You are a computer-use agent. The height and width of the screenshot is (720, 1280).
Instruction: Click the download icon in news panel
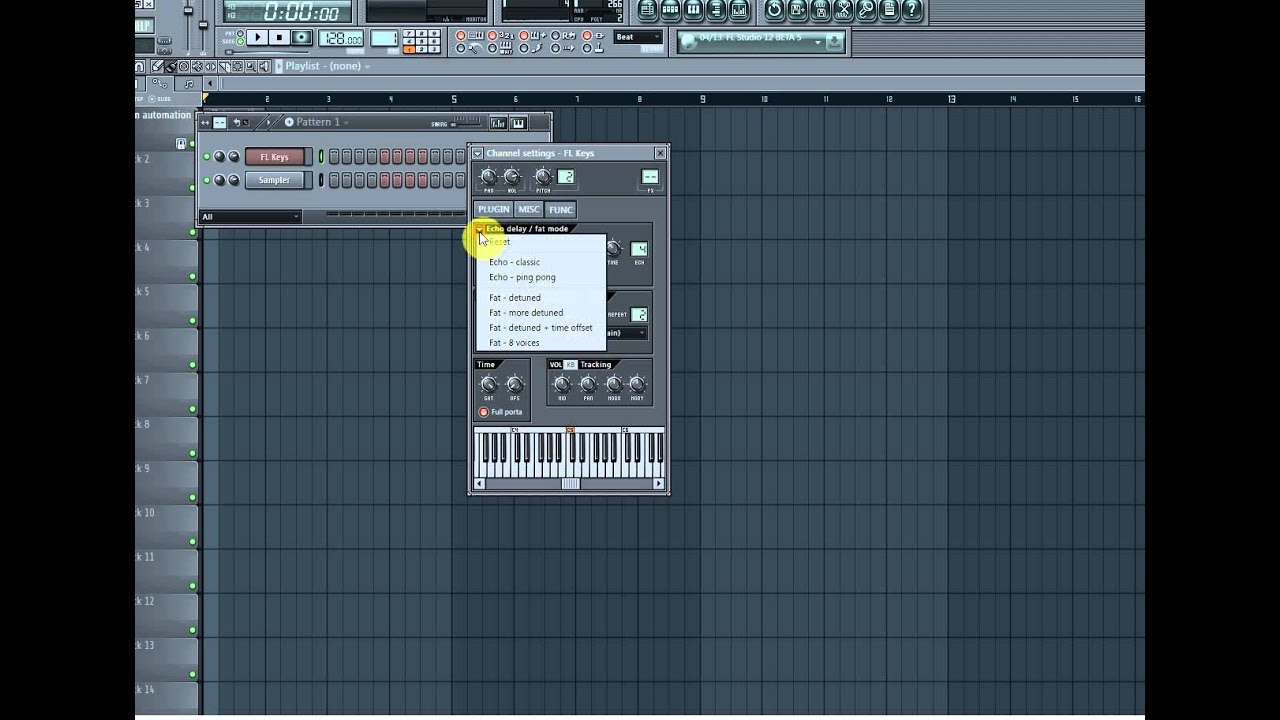coord(835,42)
